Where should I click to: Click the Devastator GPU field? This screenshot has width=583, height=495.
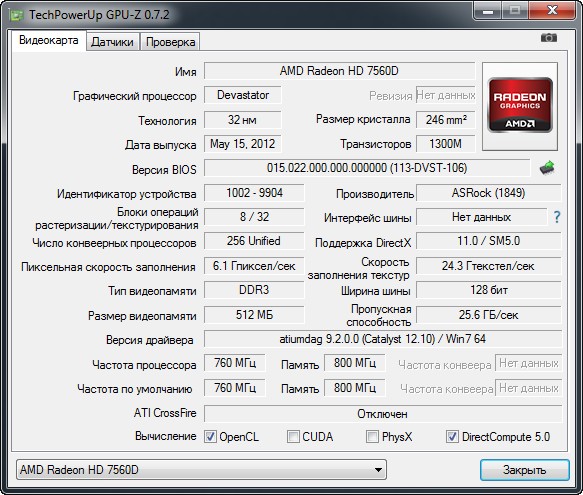click(243, 95)
